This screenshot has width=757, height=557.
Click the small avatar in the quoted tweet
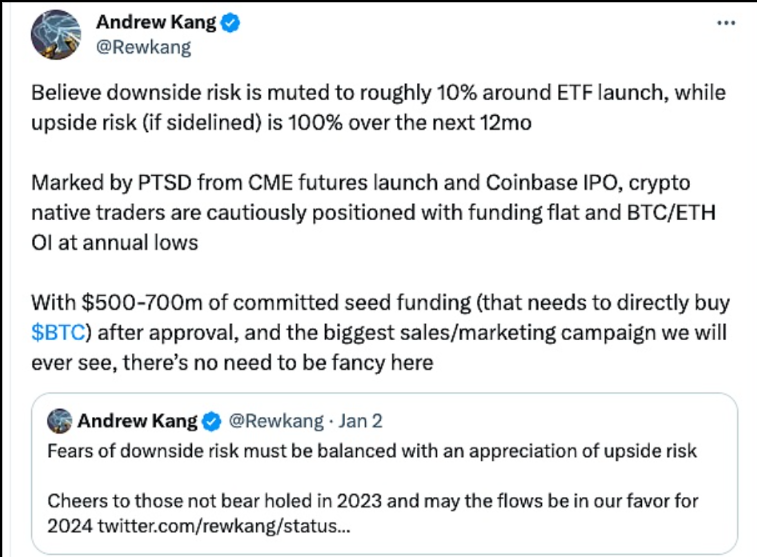[61, 419]
